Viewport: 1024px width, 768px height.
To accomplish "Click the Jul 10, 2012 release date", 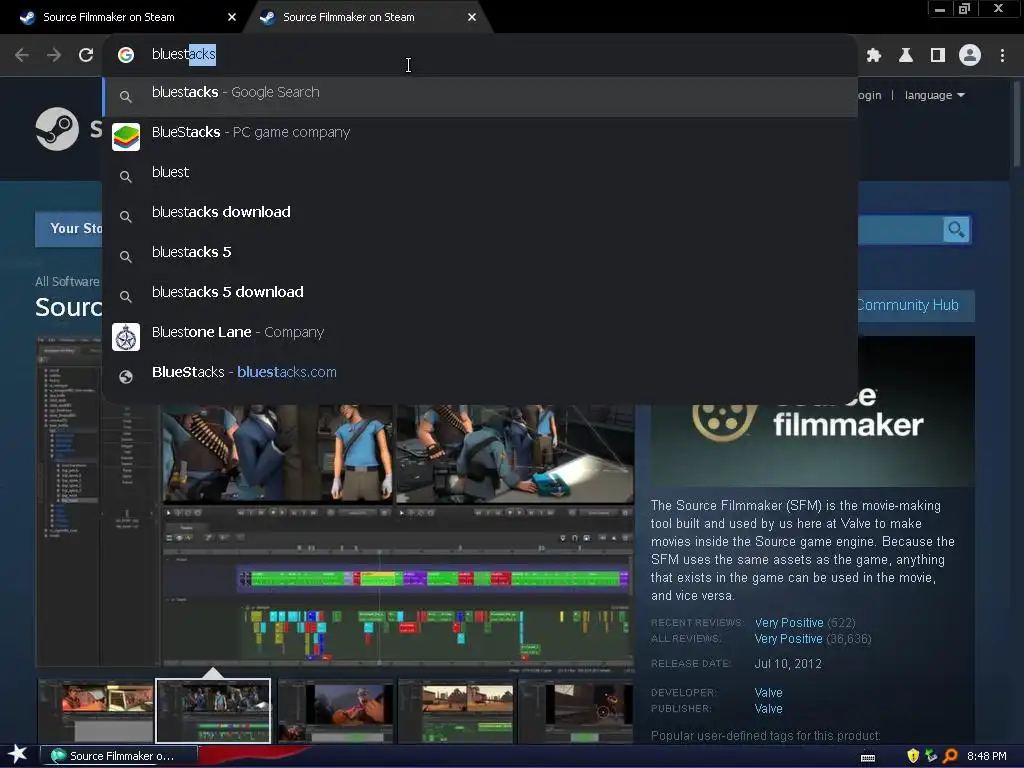I will click(x=788, y=664).
